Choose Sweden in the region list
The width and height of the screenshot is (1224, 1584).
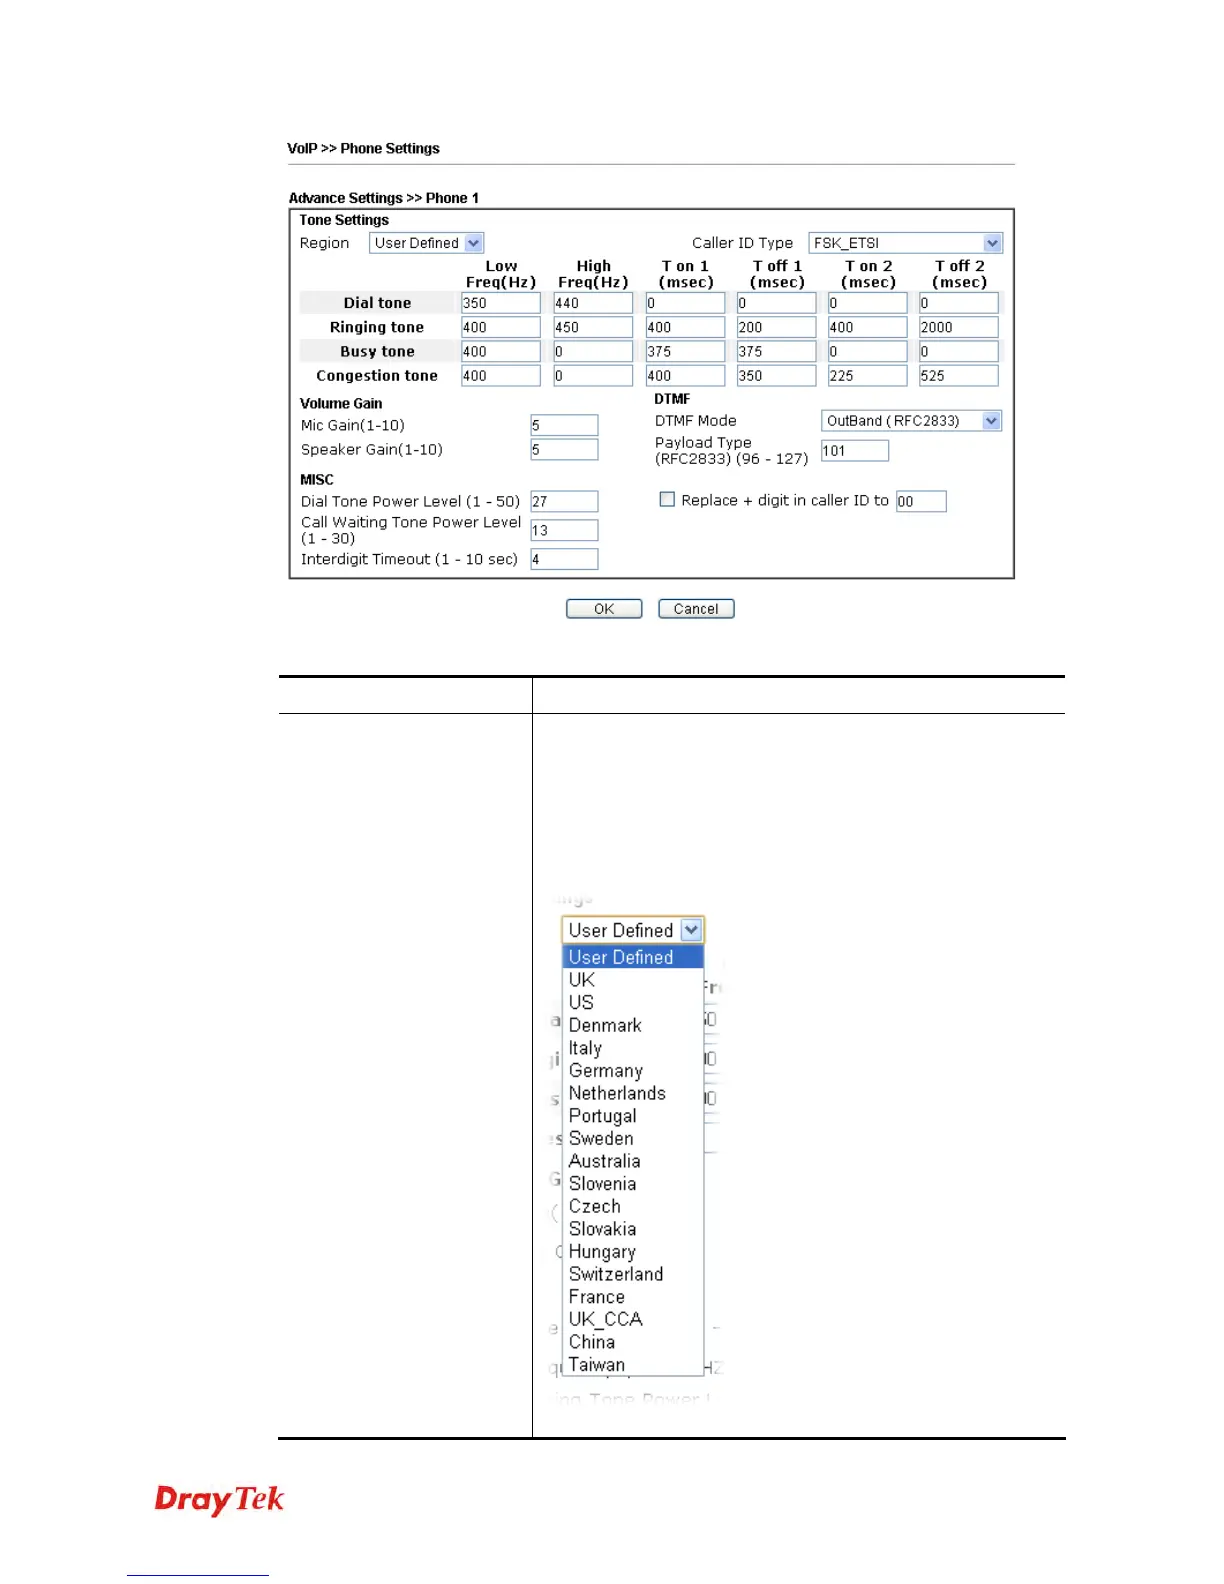[633, 1138]
